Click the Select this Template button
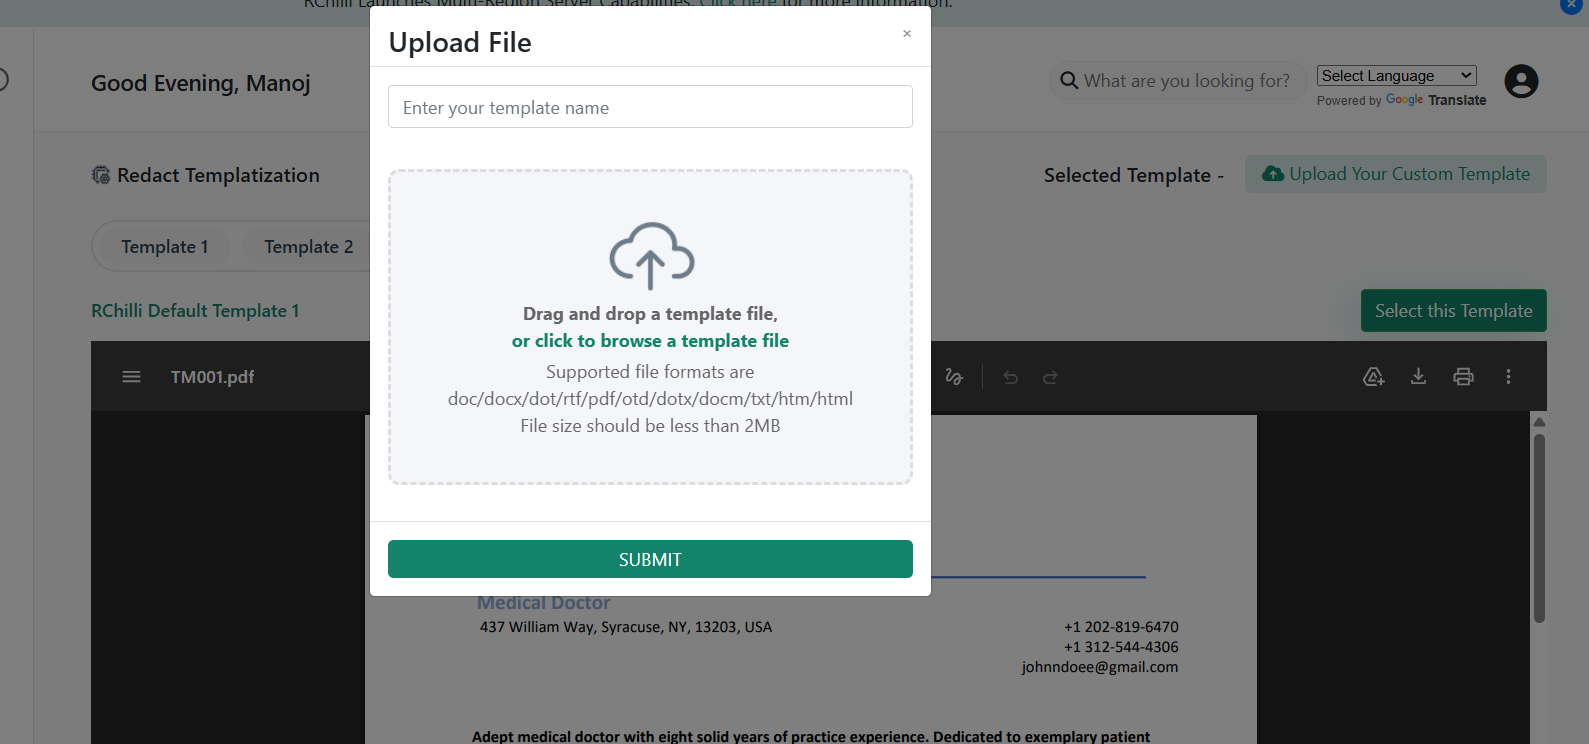Viewport: 1589px width, 744px height. [1453, 311]
